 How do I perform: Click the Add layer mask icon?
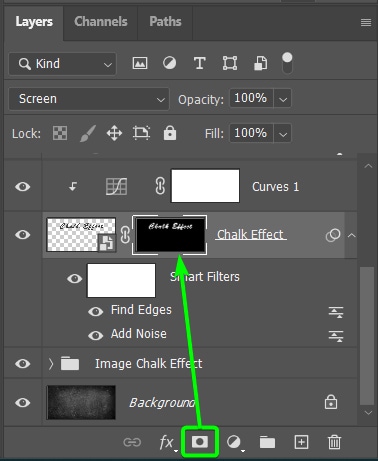tap(200, 442)
